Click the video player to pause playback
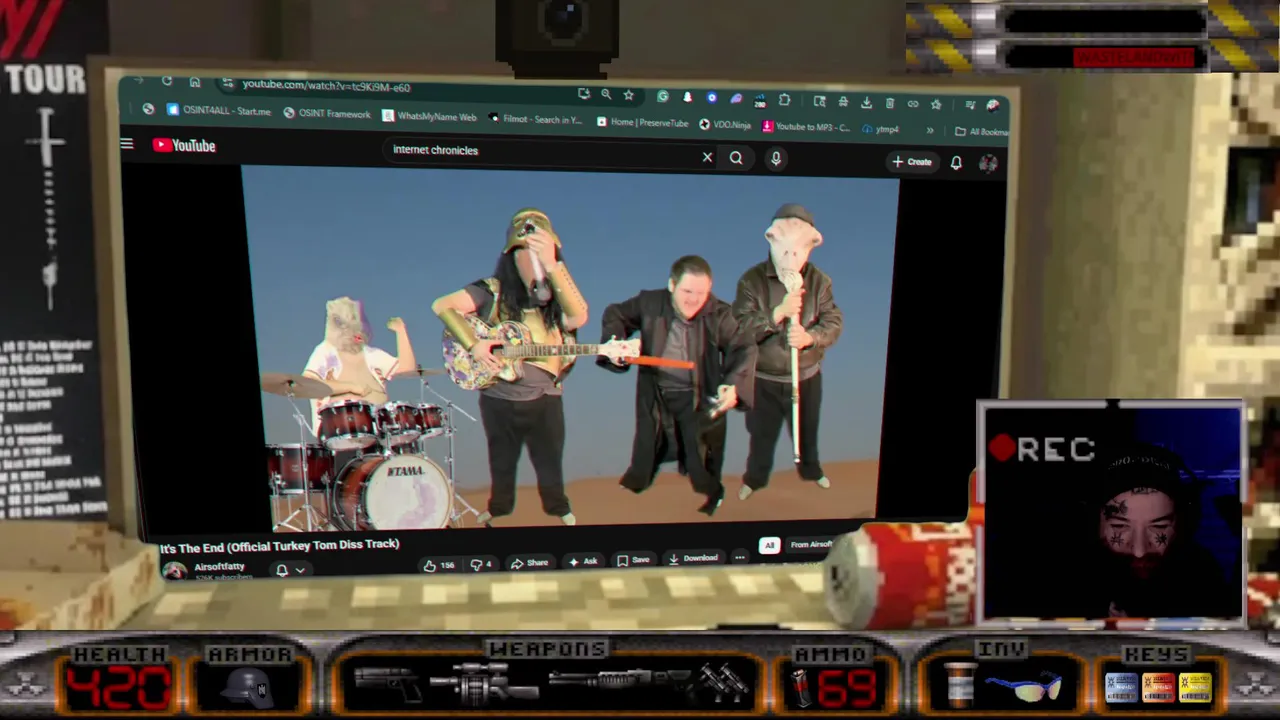Image resolution: width=1280 pixels, height=720 pixels. (x=570, y=348)
